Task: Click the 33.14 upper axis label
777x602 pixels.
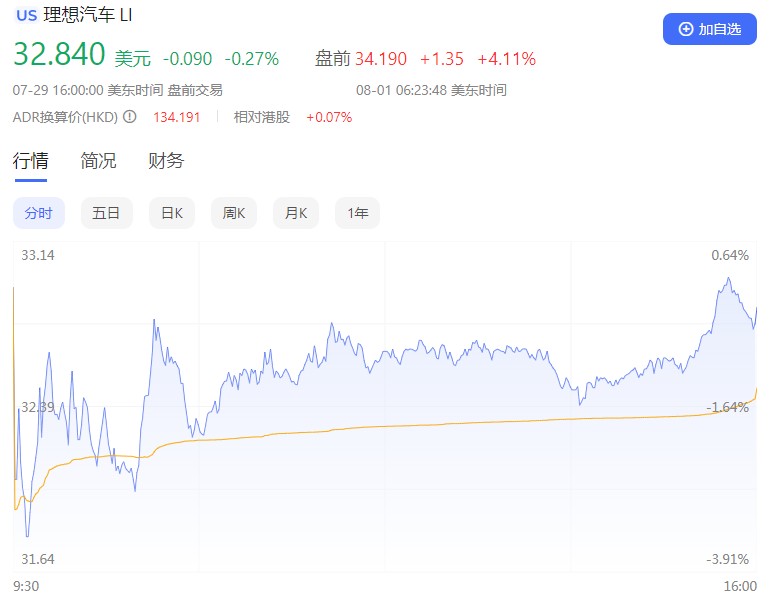Action: point(38,255)
